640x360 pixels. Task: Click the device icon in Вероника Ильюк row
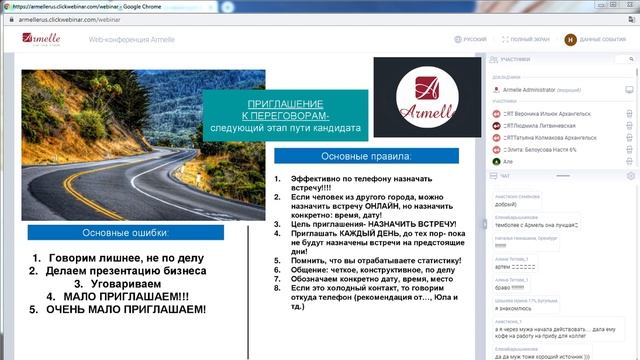tap(629, 114)
